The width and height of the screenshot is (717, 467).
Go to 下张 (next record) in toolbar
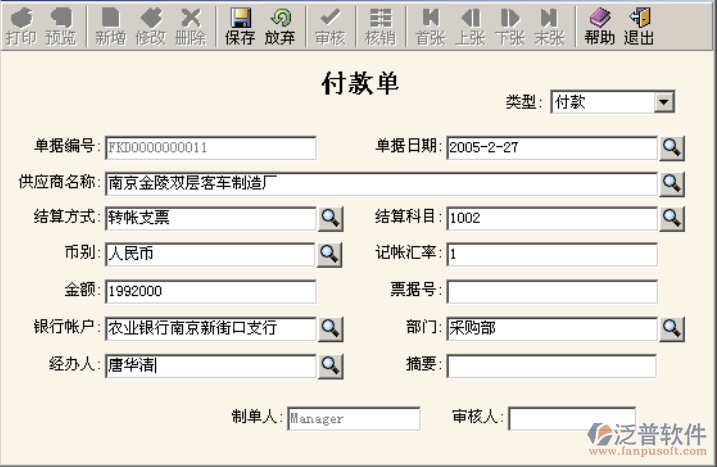[x=510, y=26]
